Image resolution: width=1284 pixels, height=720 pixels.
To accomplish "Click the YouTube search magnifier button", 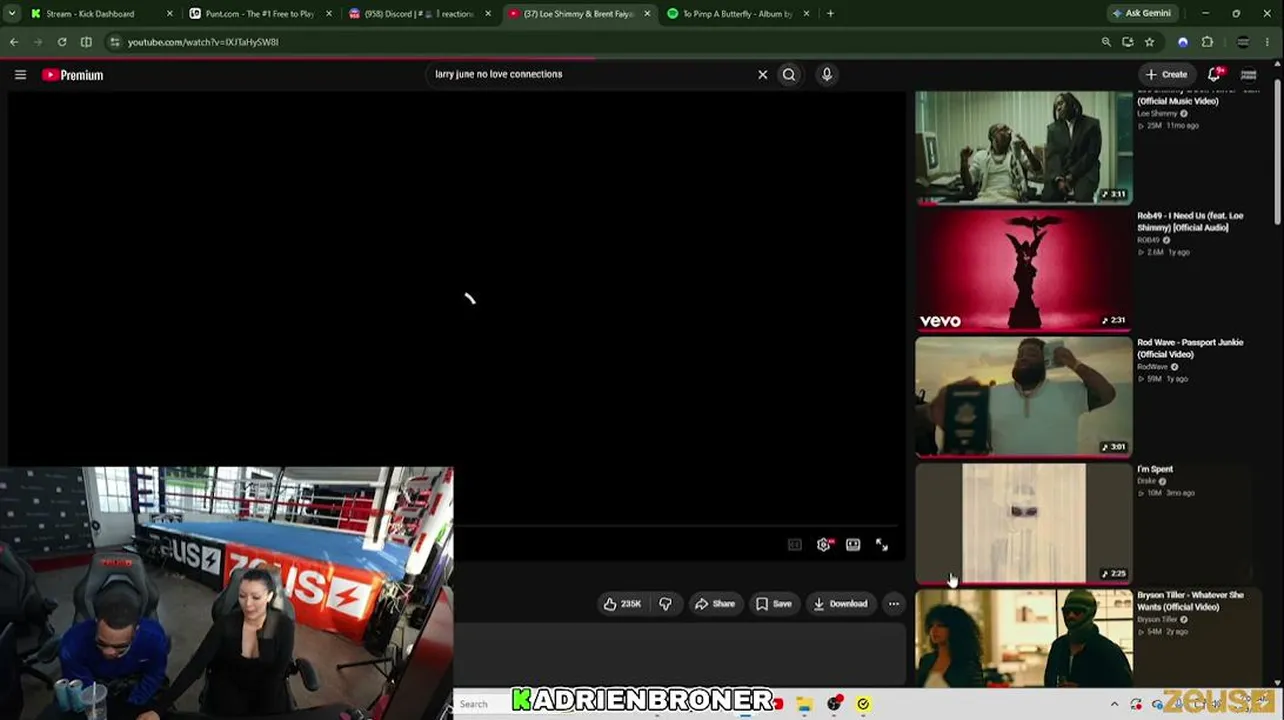I will coord(789,75).
